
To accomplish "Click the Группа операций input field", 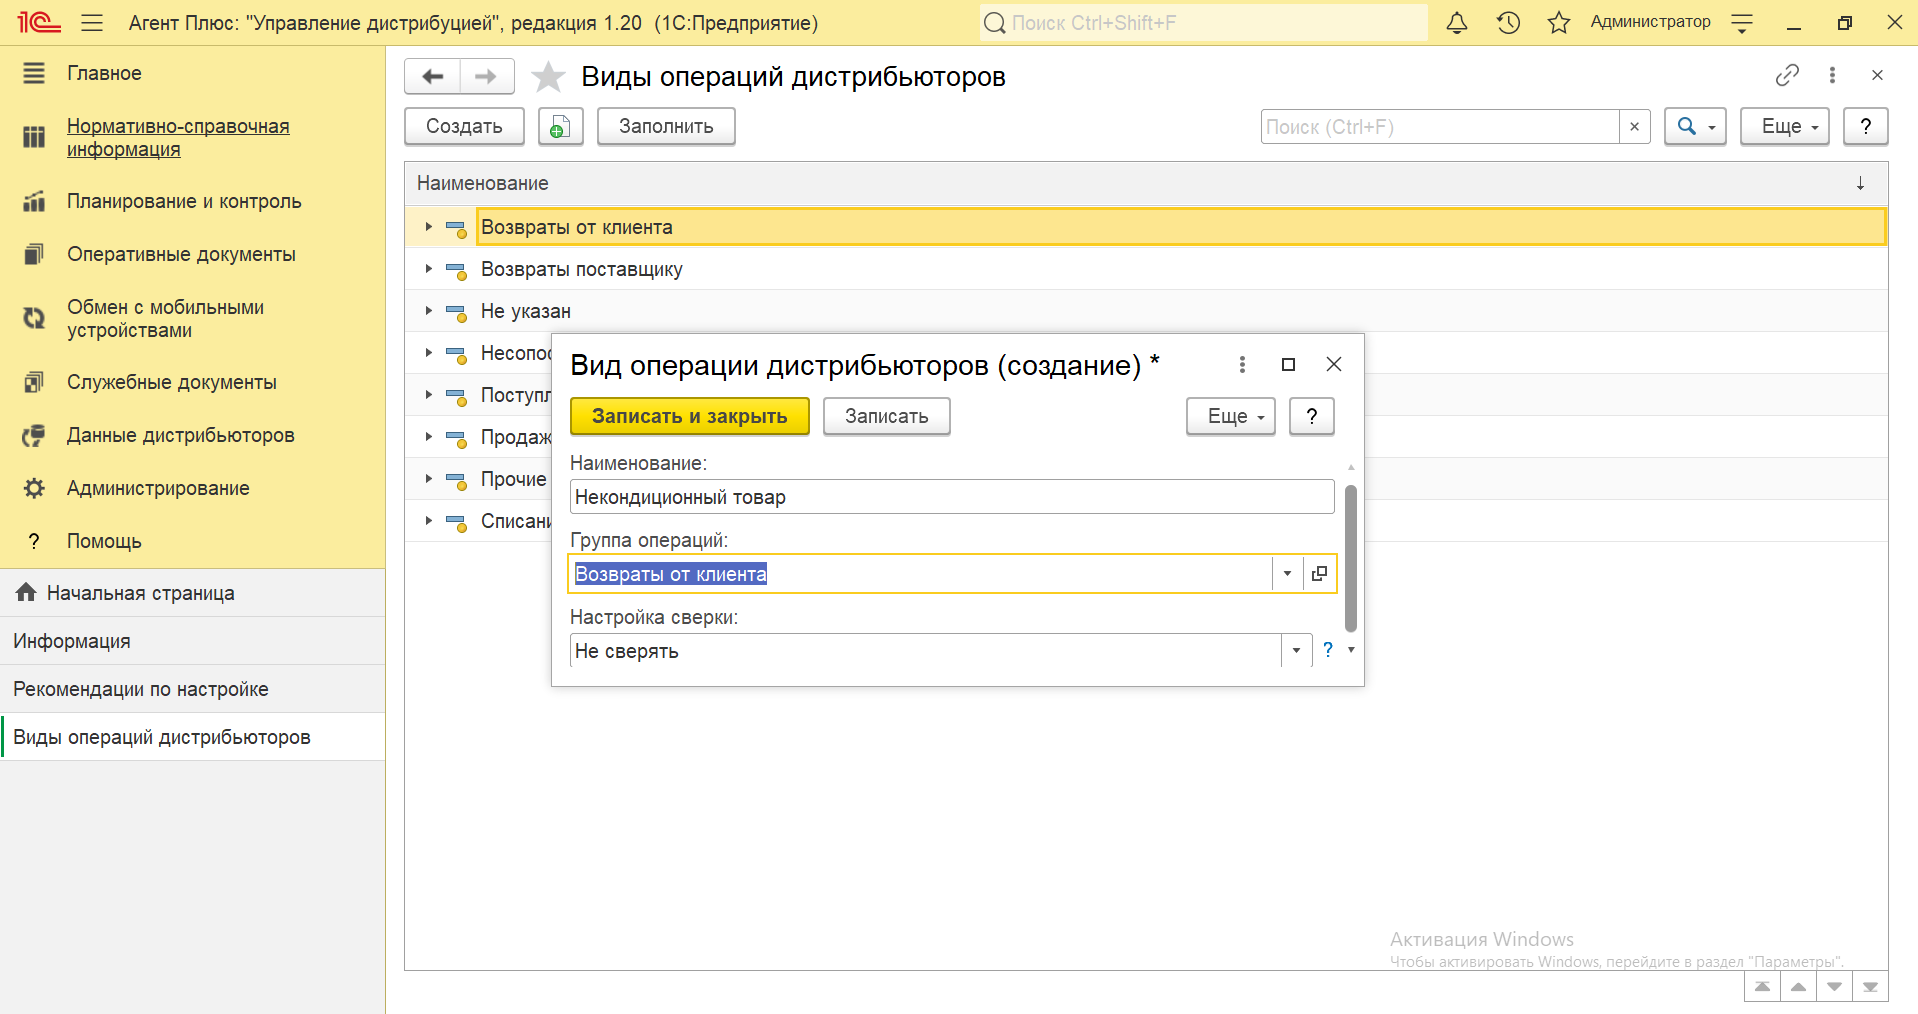I will pyautogui.click(x=921, y=574).
